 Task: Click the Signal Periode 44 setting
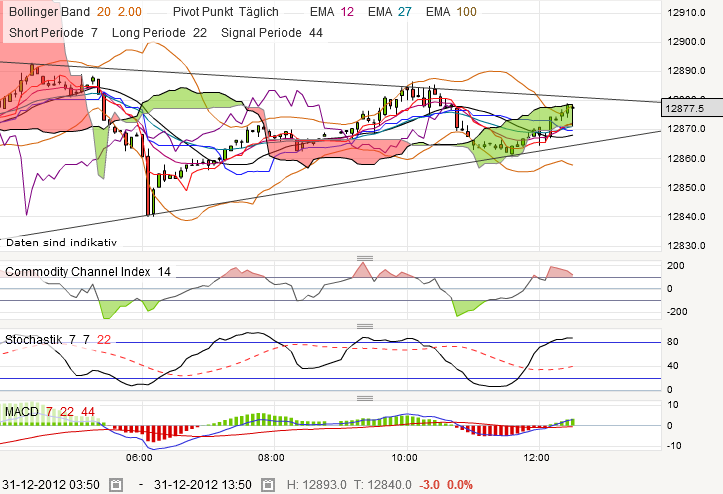pos(272,33)
